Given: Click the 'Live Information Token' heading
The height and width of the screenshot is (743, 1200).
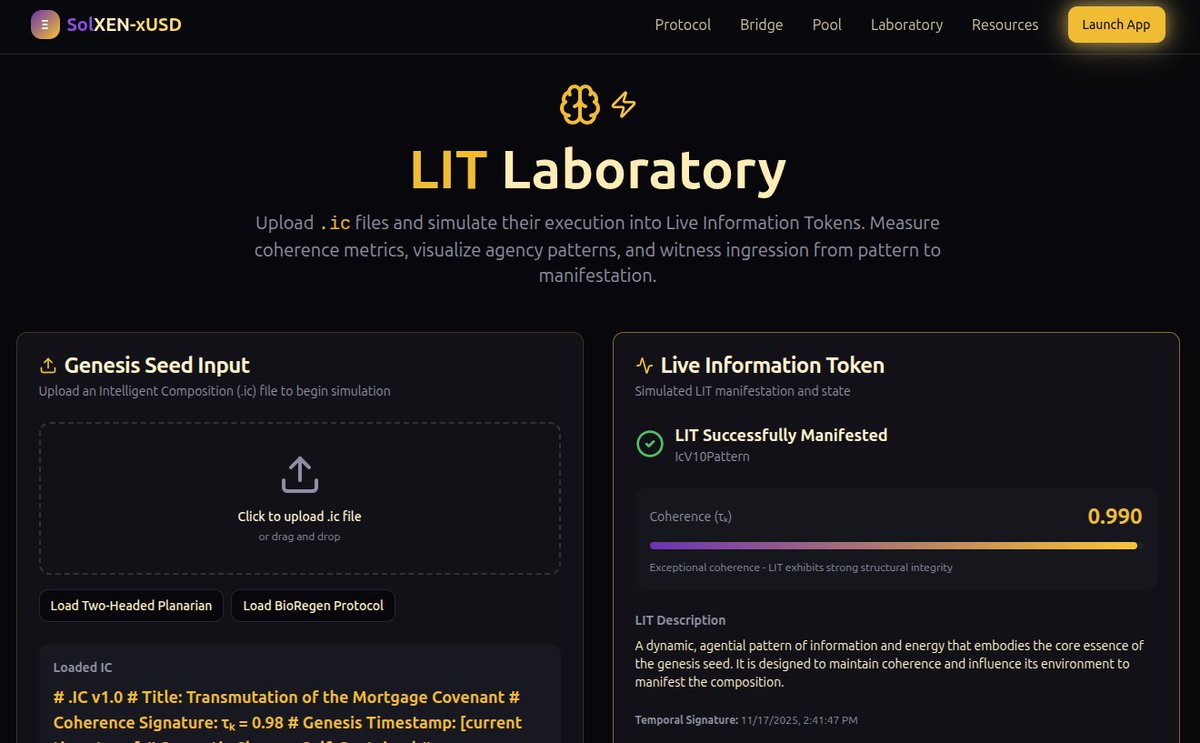Looking at the screenshot, I should (773, 366).
